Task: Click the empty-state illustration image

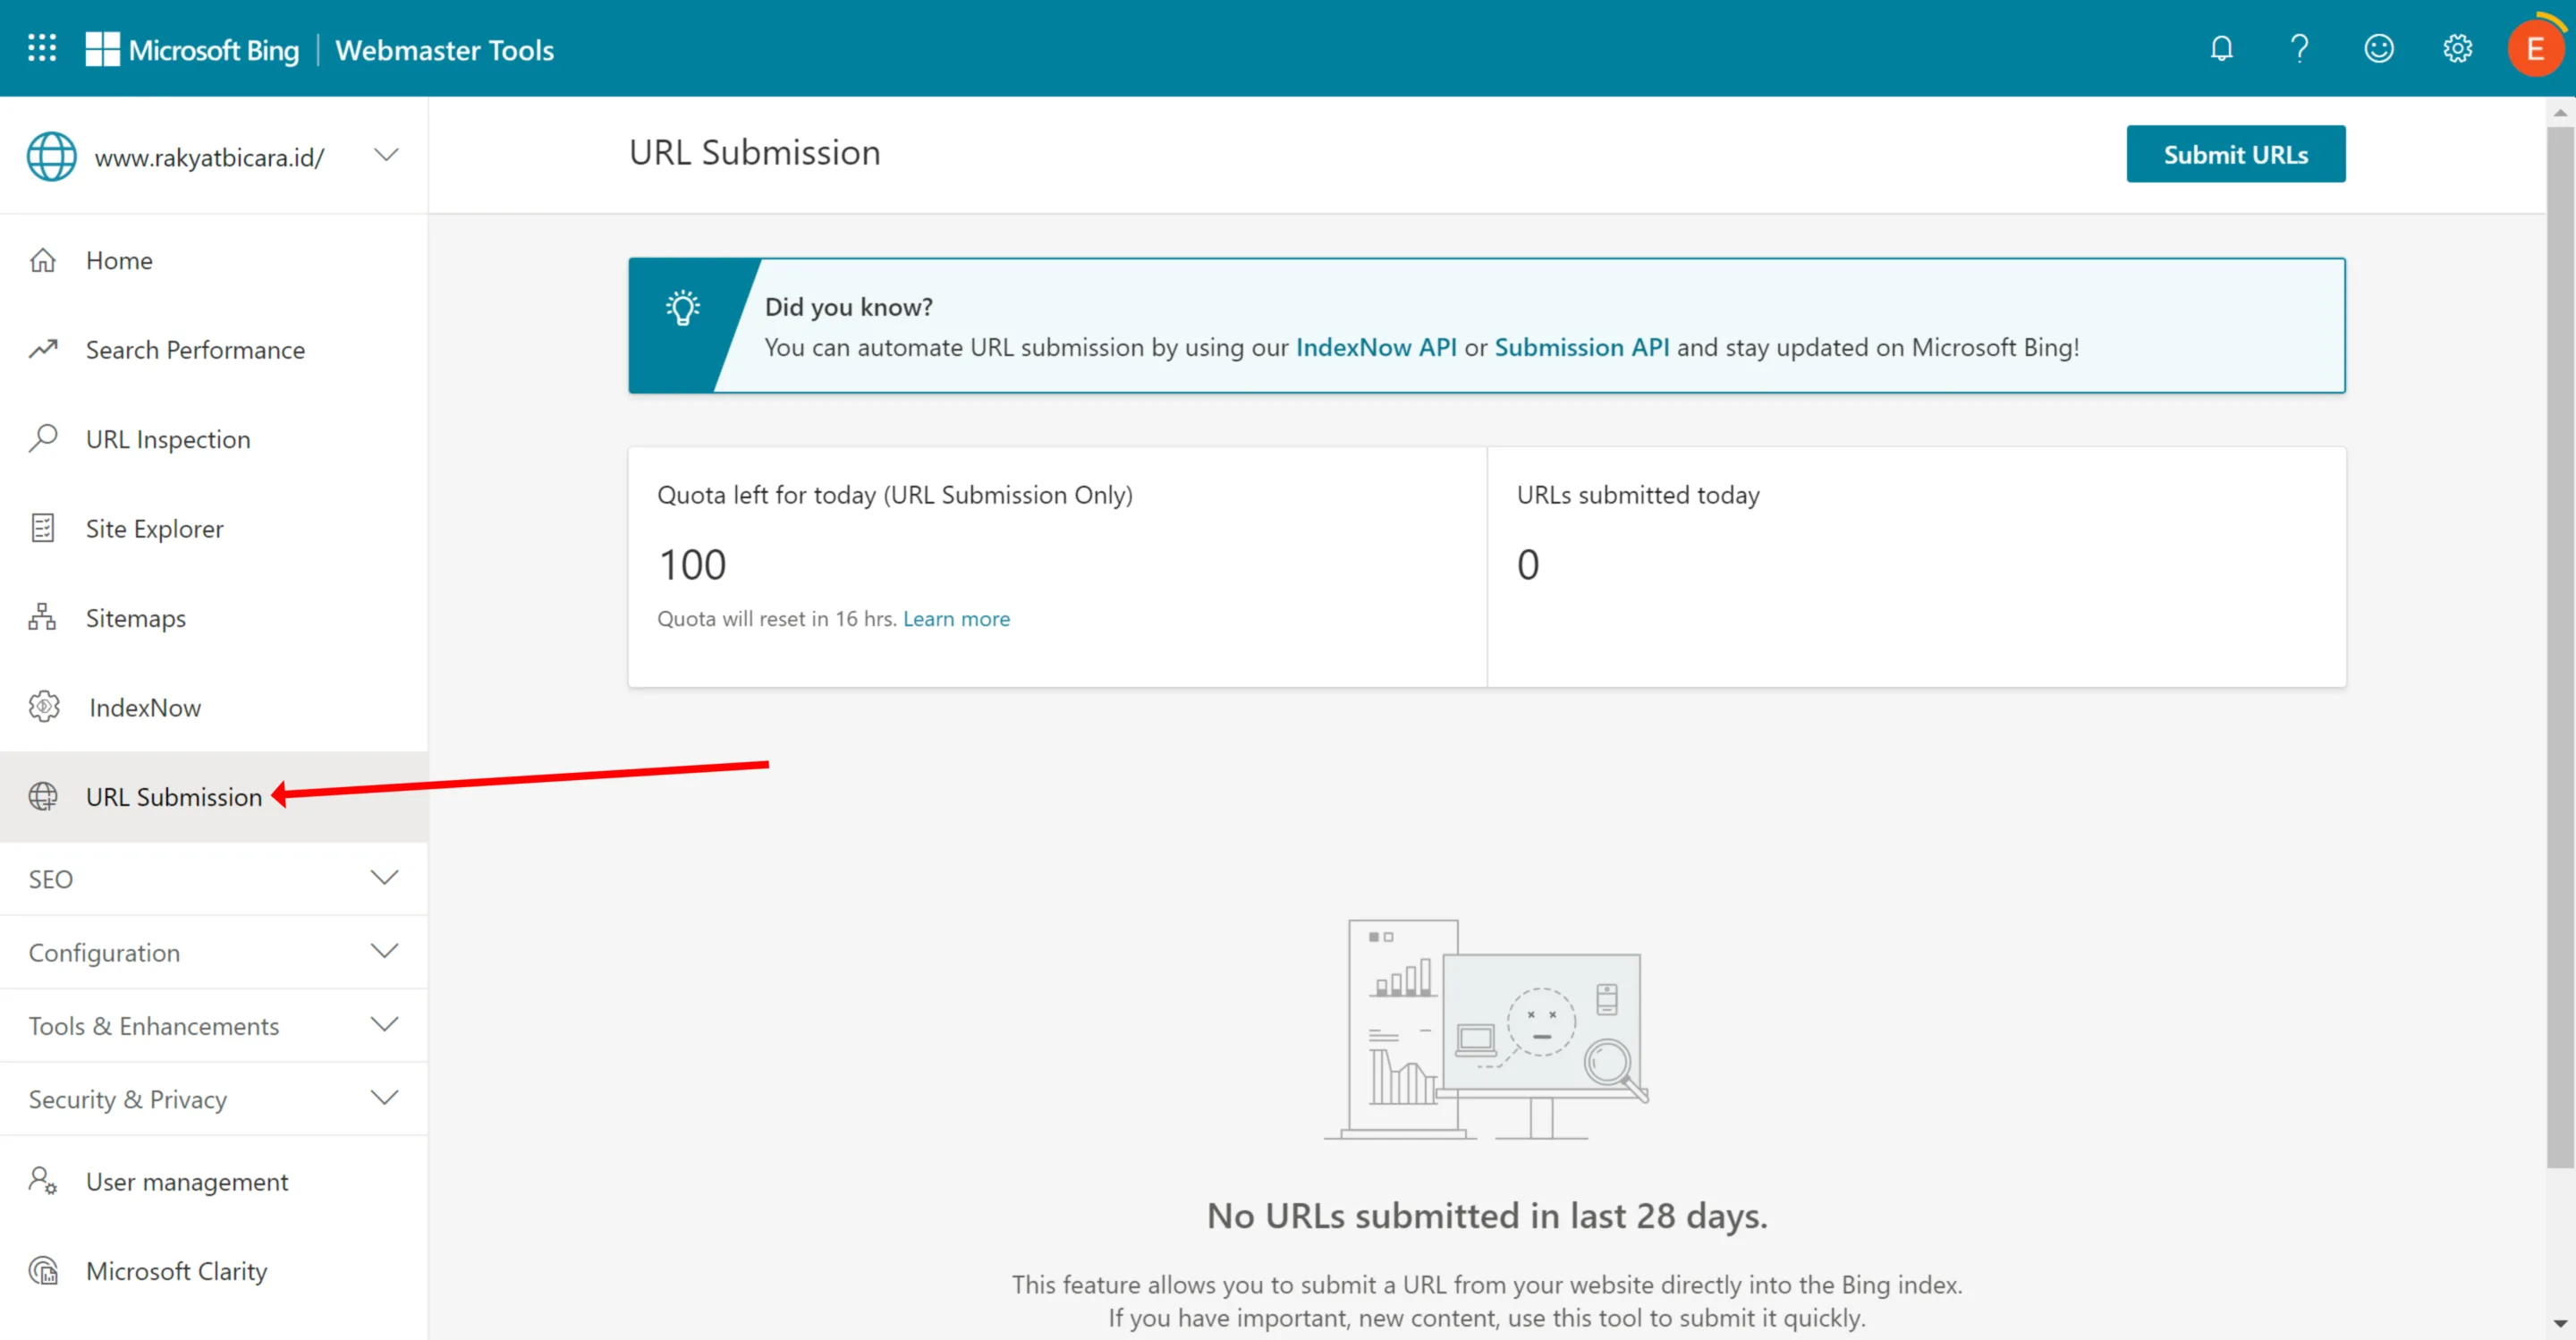Action: coord(1487,1029)
